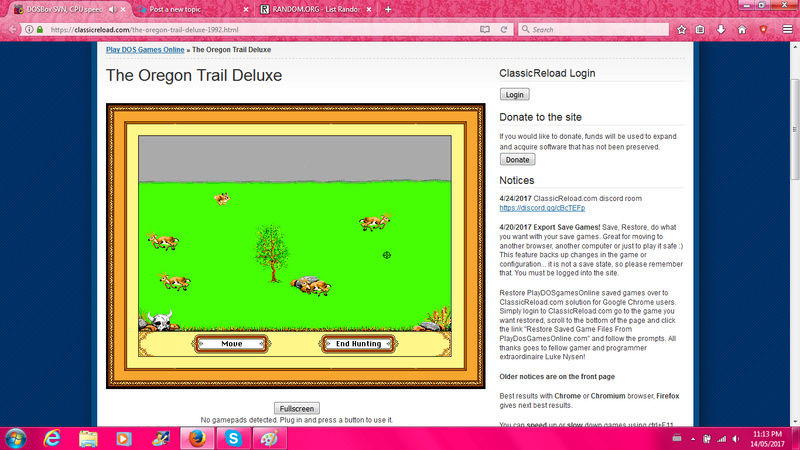The width and height of the screenshot is (800, 450).
Task: Click 'Older notices are on the front page'
Action: 557,377
